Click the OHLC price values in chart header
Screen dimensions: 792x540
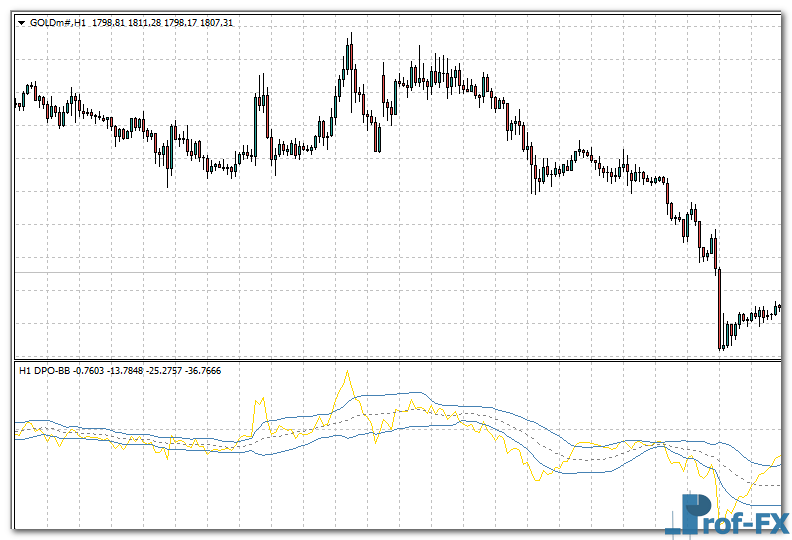pos(163,22)
